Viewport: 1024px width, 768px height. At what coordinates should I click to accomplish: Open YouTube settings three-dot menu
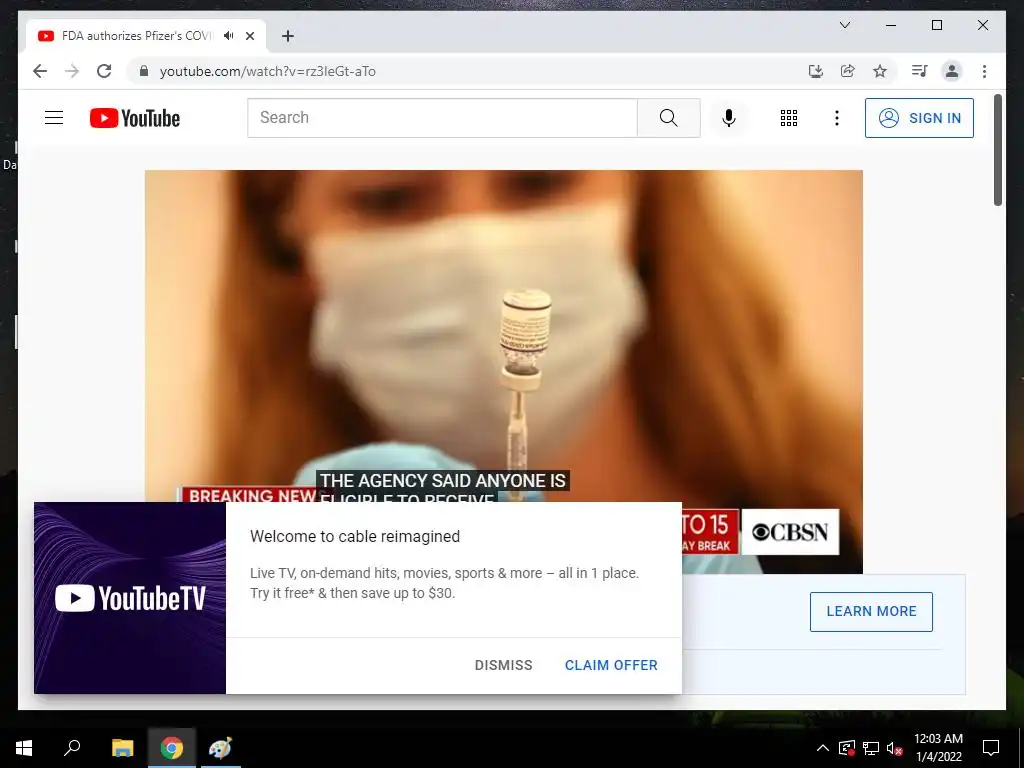(837, 118)
